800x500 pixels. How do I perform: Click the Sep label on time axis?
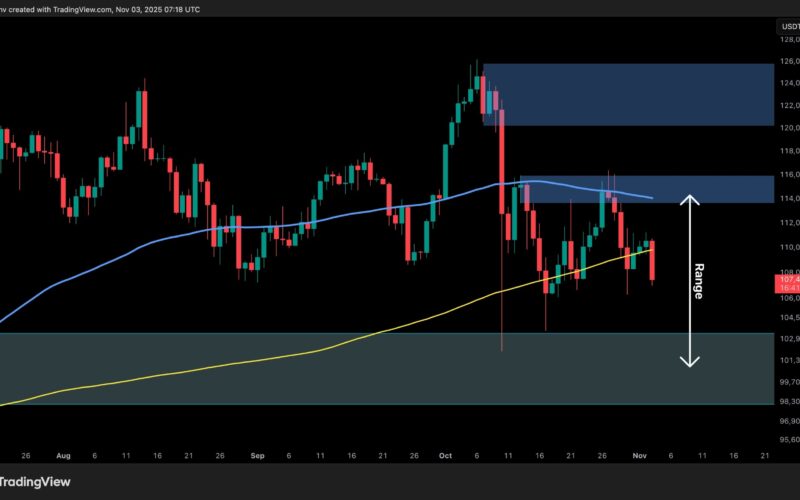[257, 453]
